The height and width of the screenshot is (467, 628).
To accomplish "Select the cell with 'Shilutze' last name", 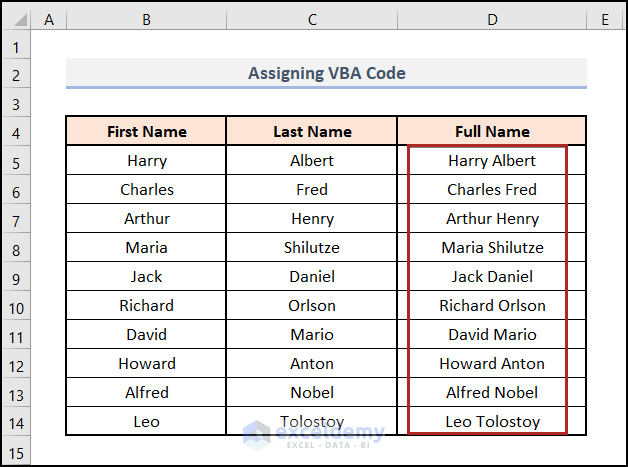I will click(312, 247).
